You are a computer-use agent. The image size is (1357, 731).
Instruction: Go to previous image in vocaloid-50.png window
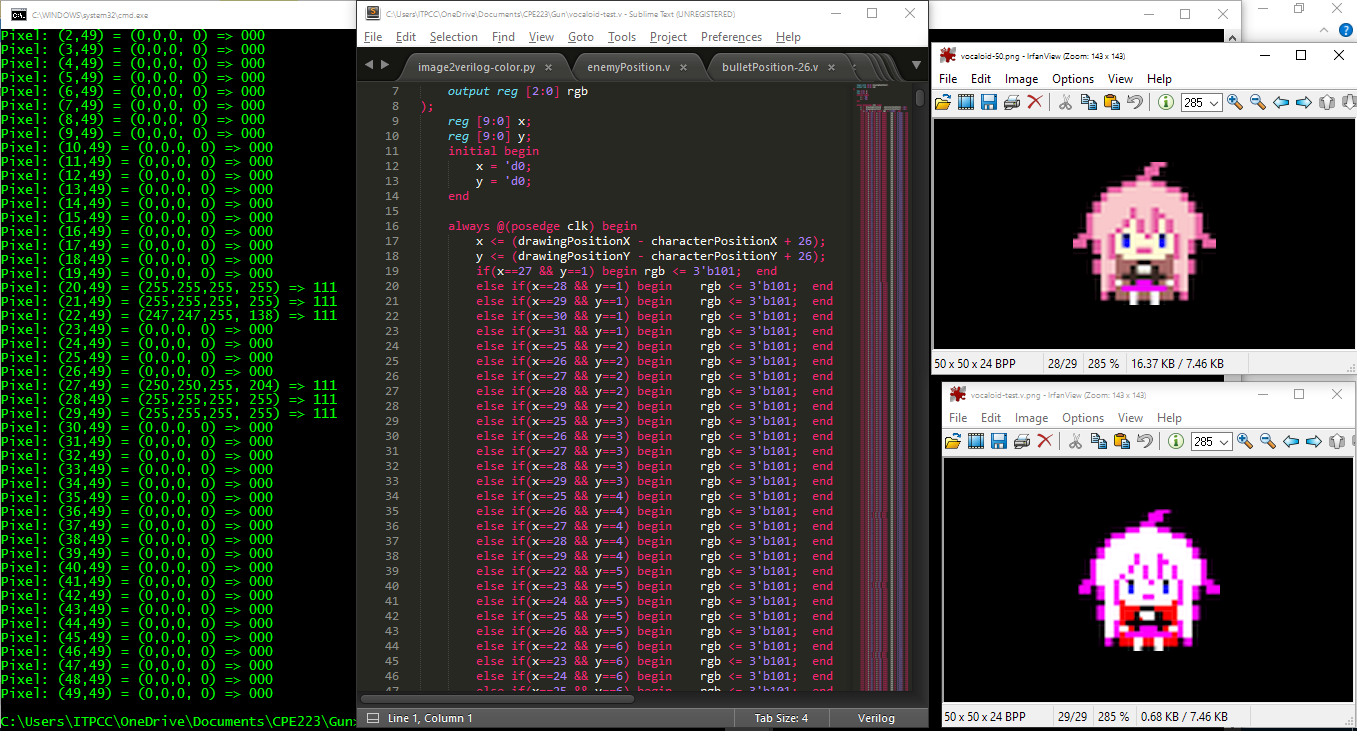[1281, 102]
